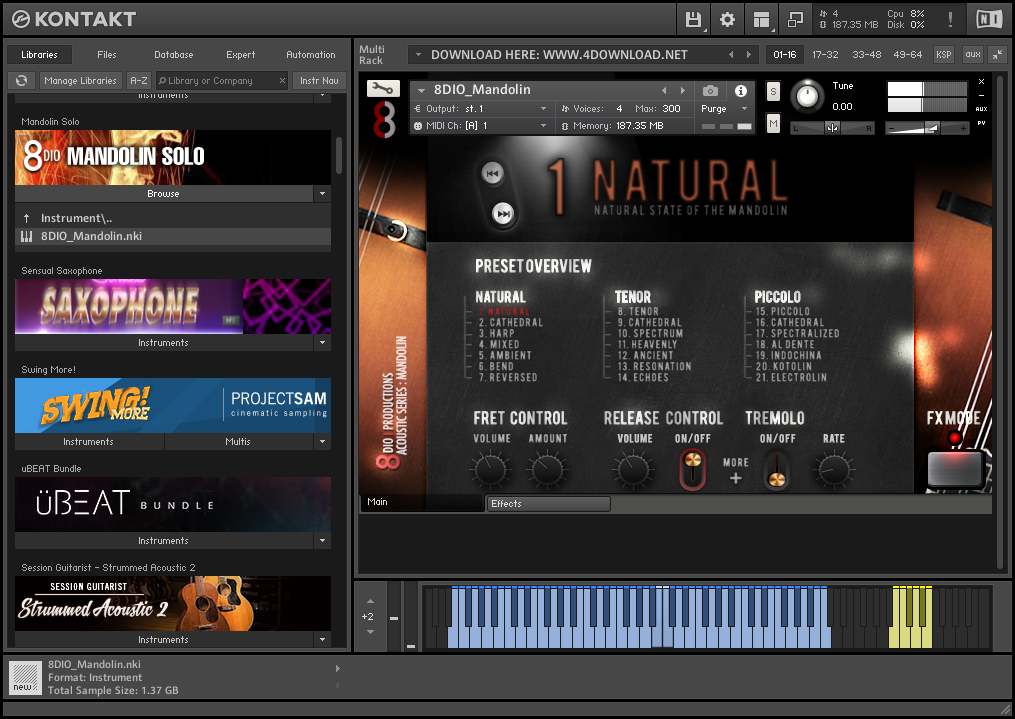Open multi rack name dropdown
The image size is (1015, 719).
(x=418, y=55)
